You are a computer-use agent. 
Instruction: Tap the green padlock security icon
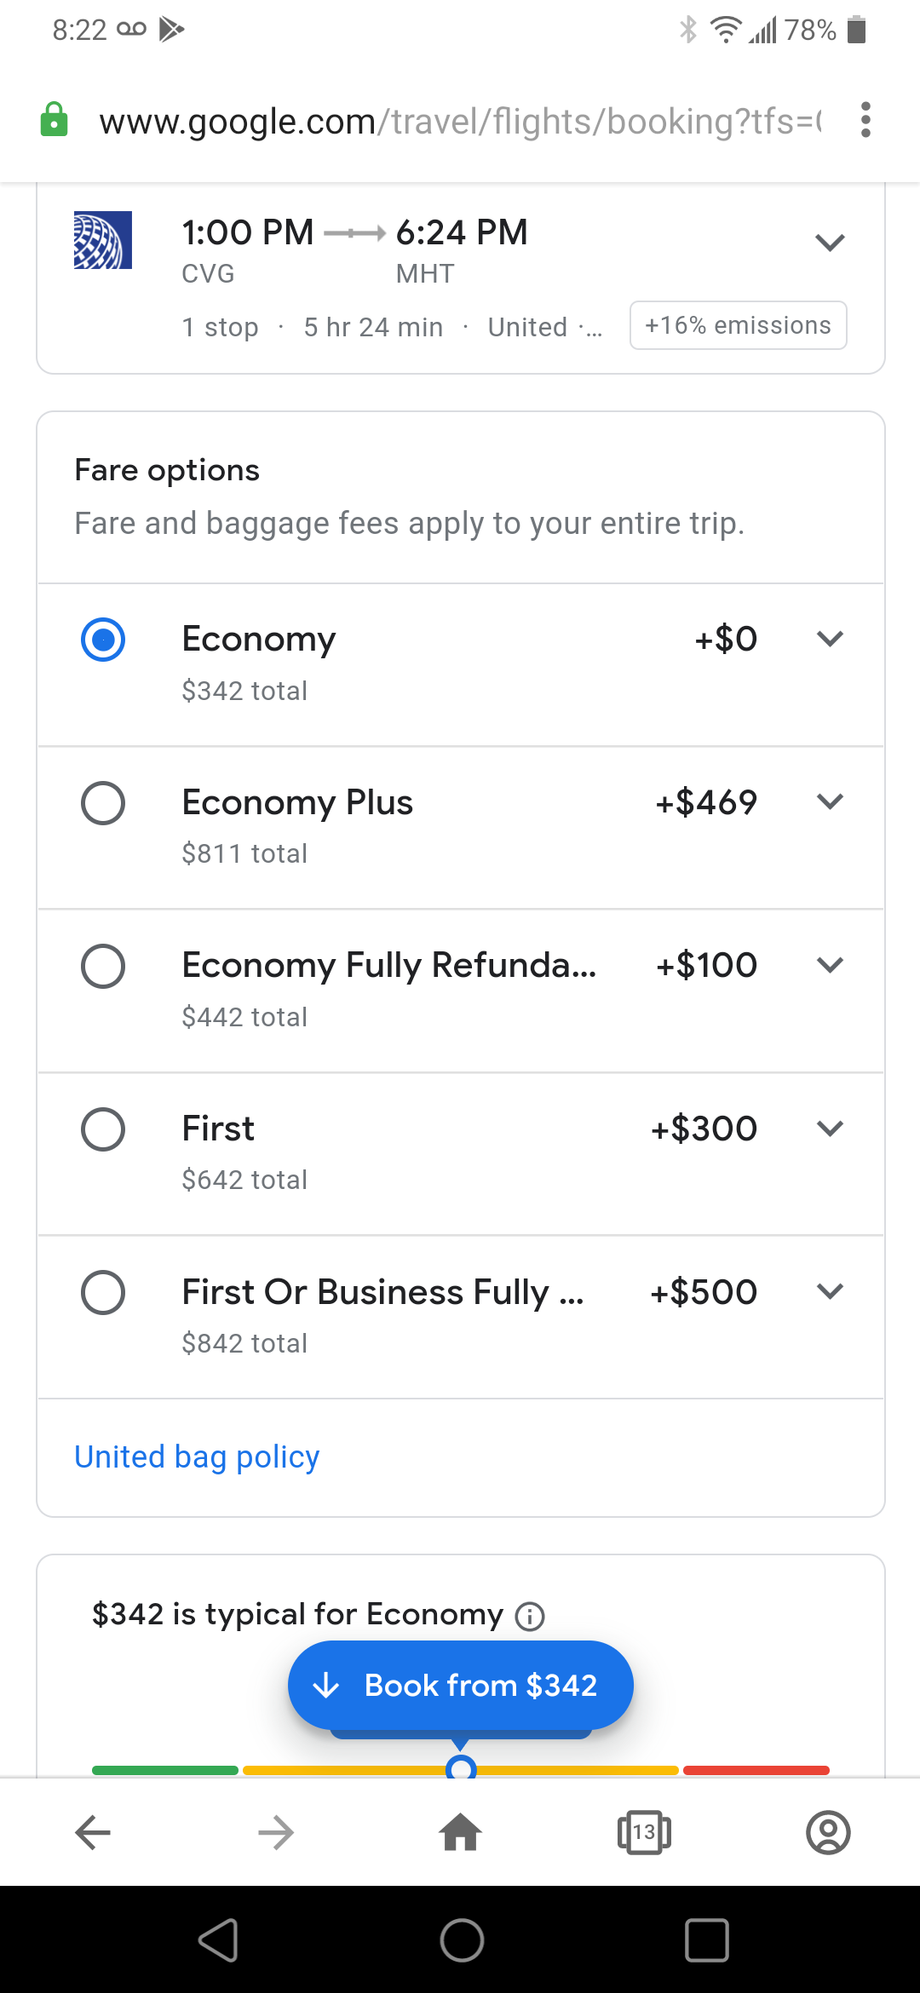pos(54,120)
